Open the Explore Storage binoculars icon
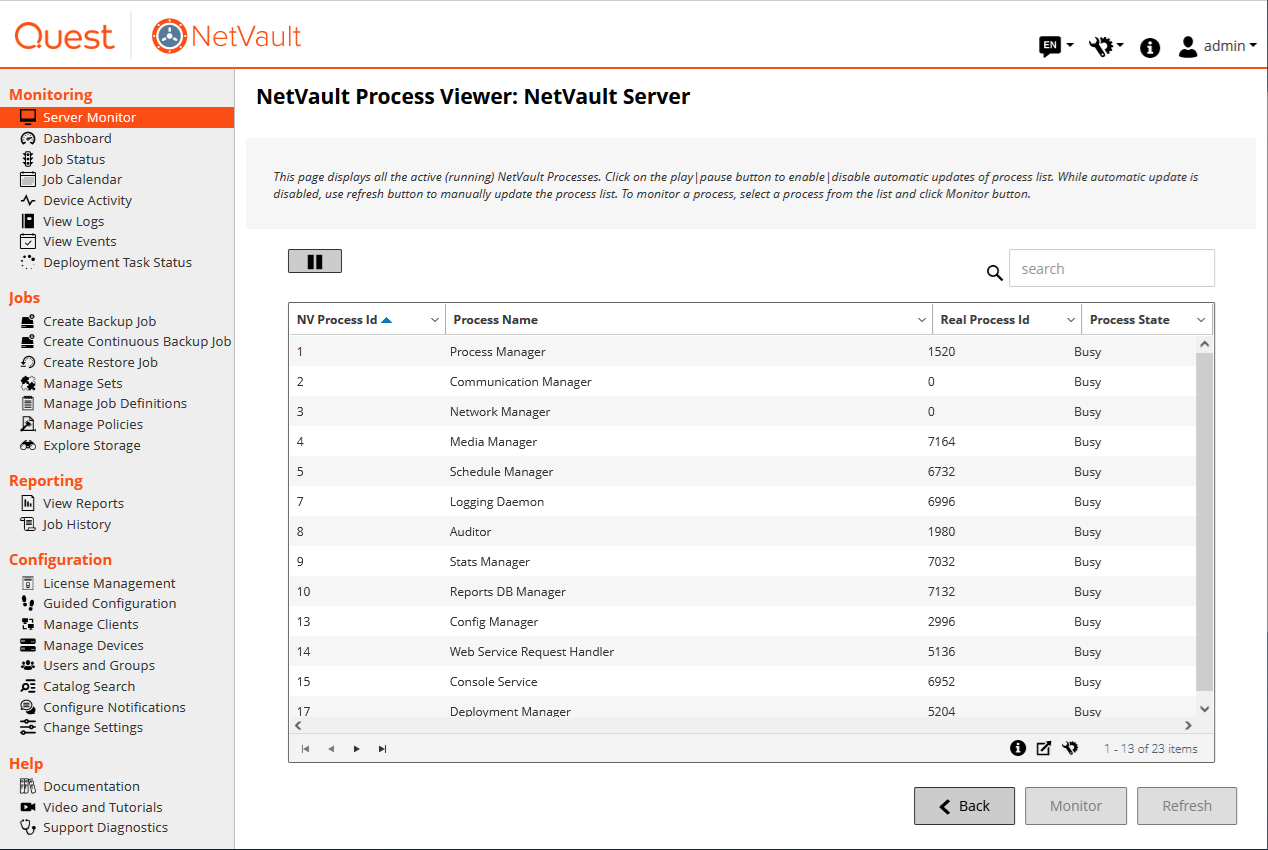 coord(28,445)
